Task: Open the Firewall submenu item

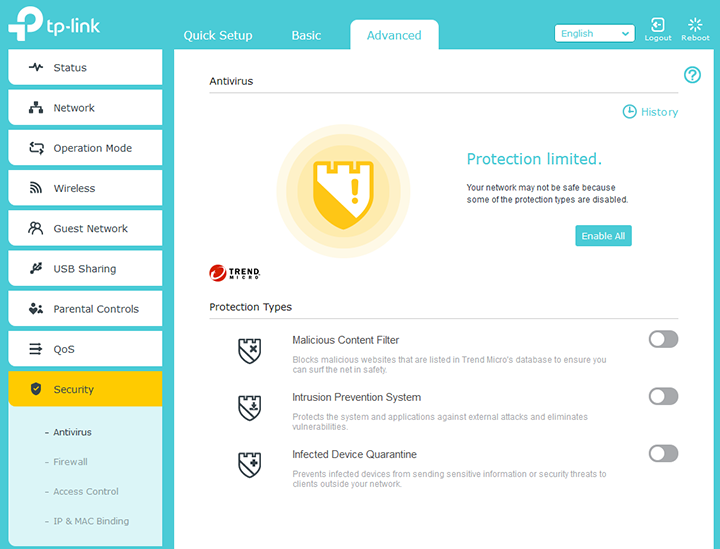Action: (70, 462)
